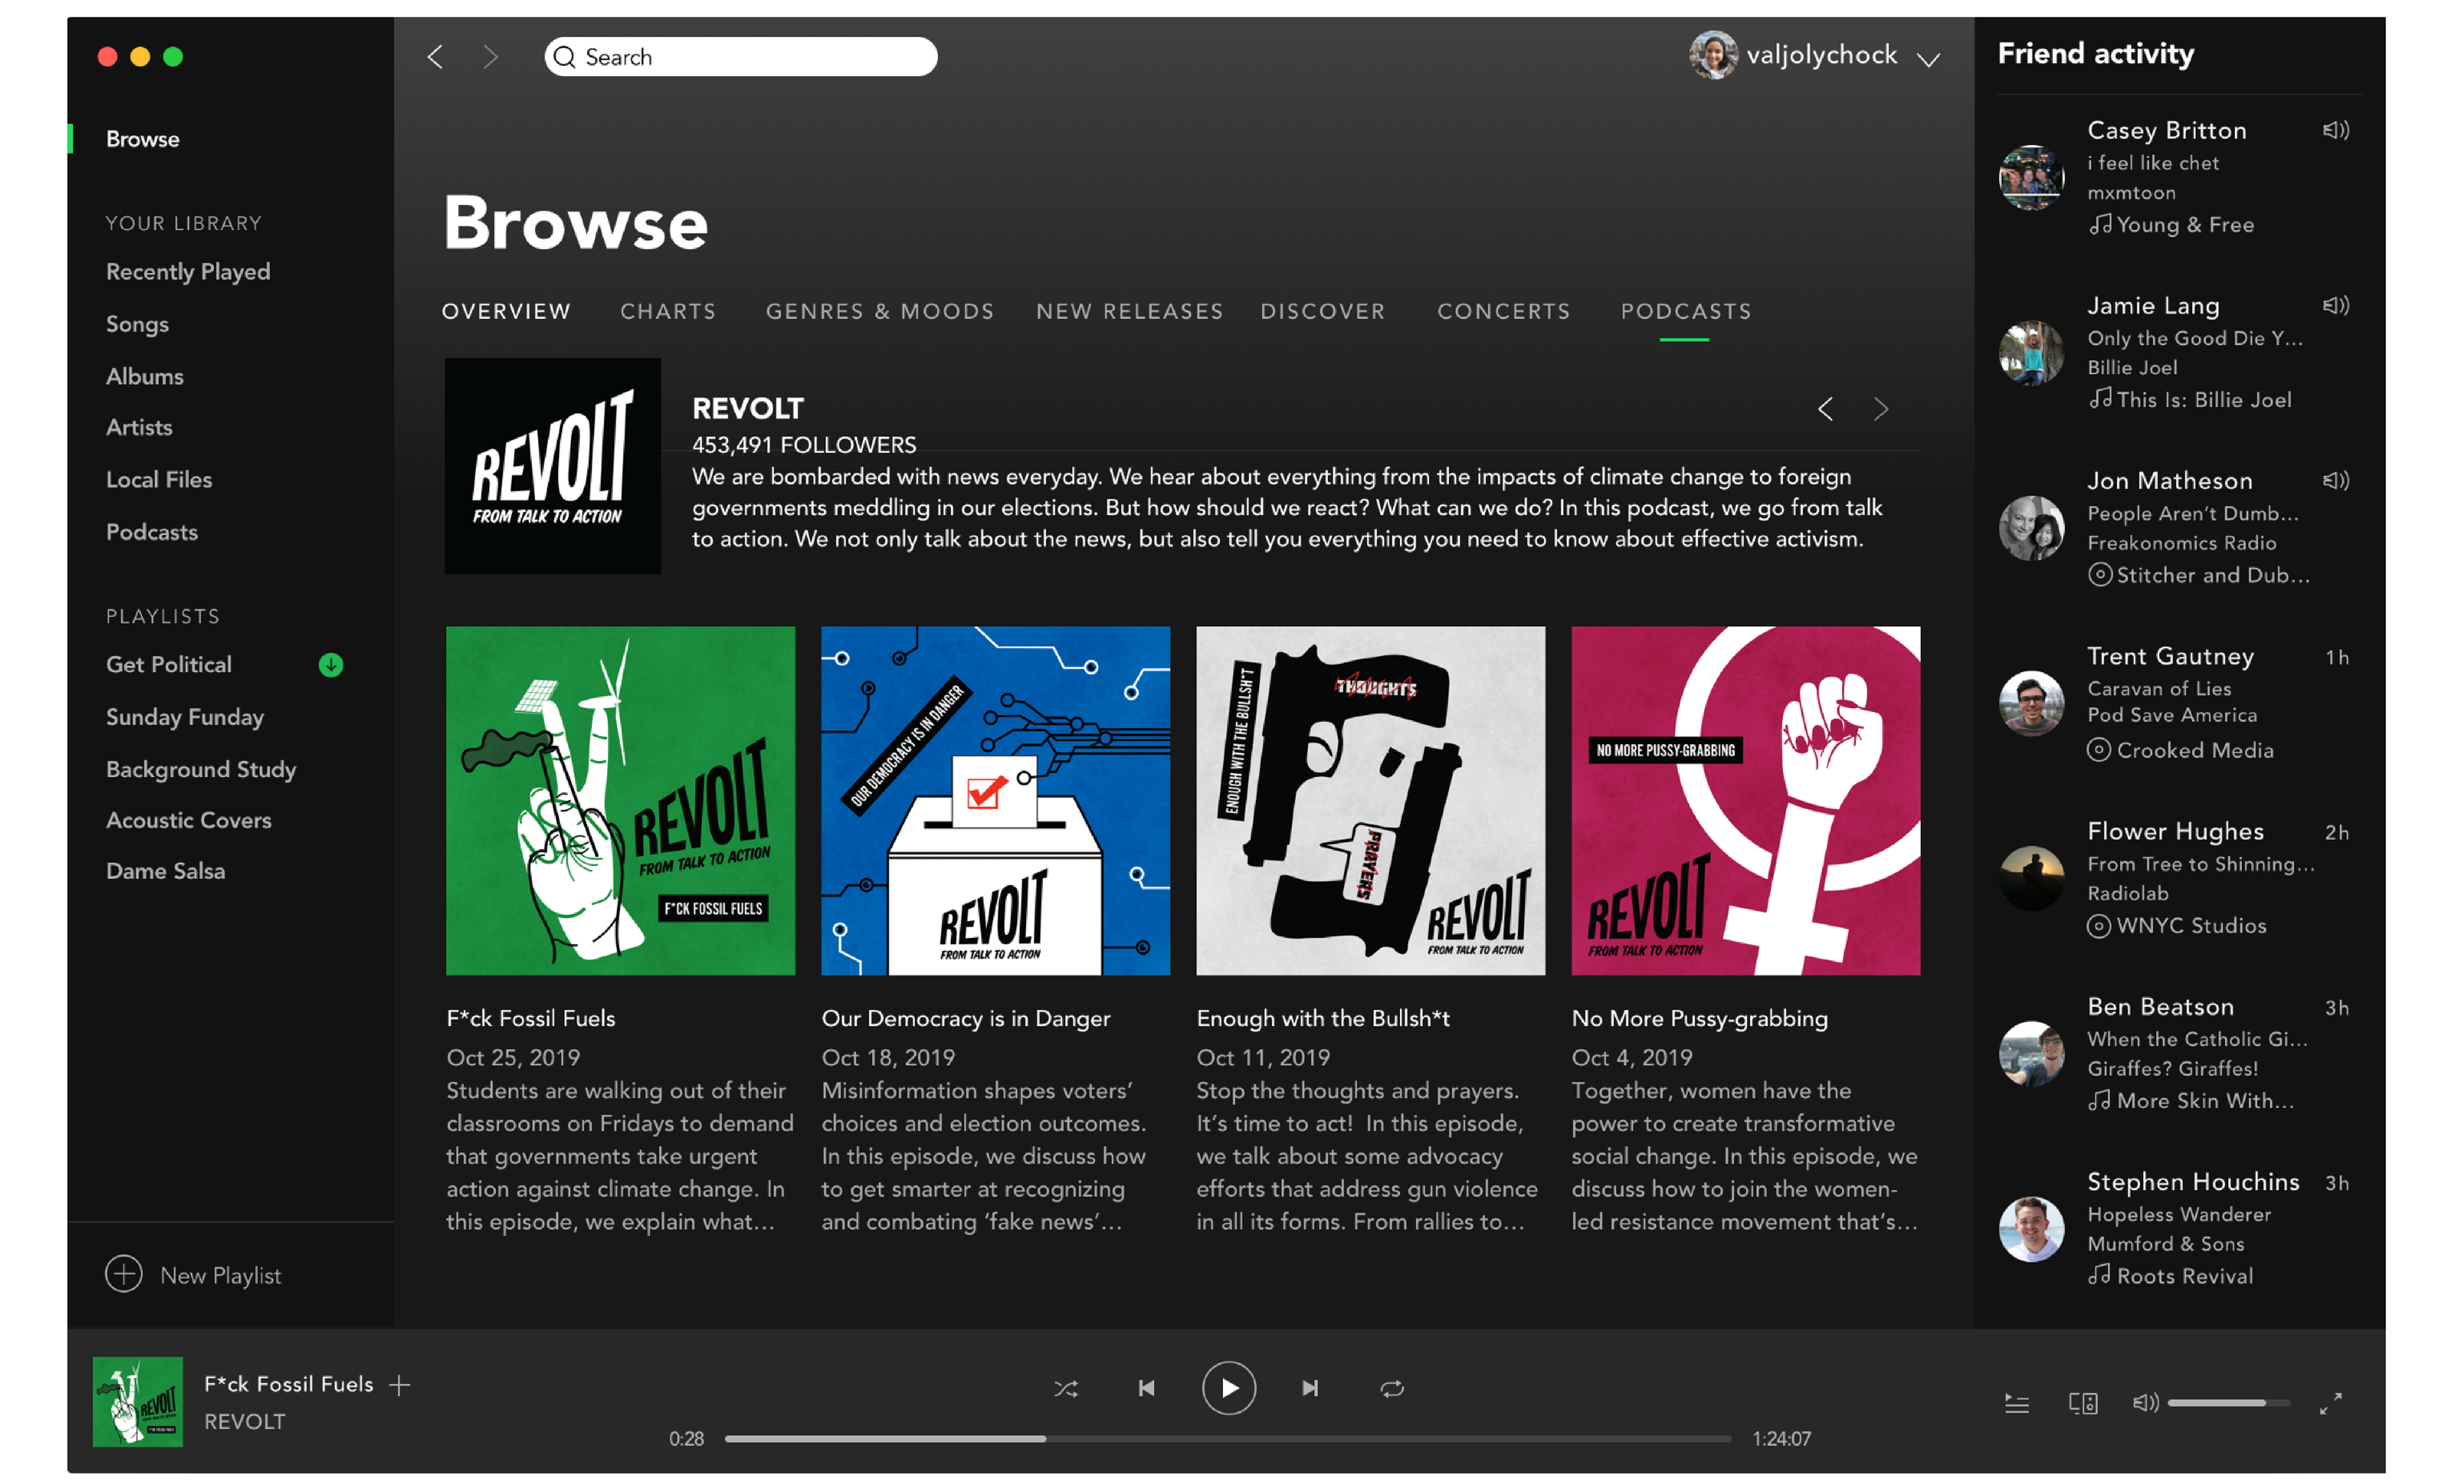
Task: Add F*ck Fossil Fuels to library with plus
Action: pyautogui.click(x=400, y=1385)
